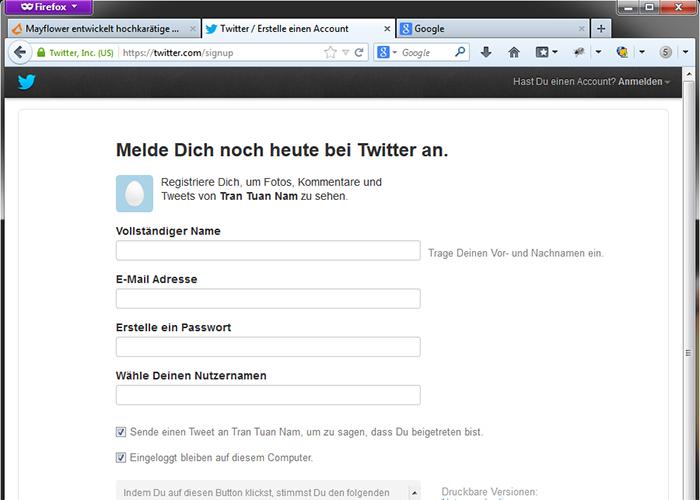Select the Twitter / Erstelle einen Account tab
The image size is (700, 500).
pyautogui.click(x=298, y=29)
